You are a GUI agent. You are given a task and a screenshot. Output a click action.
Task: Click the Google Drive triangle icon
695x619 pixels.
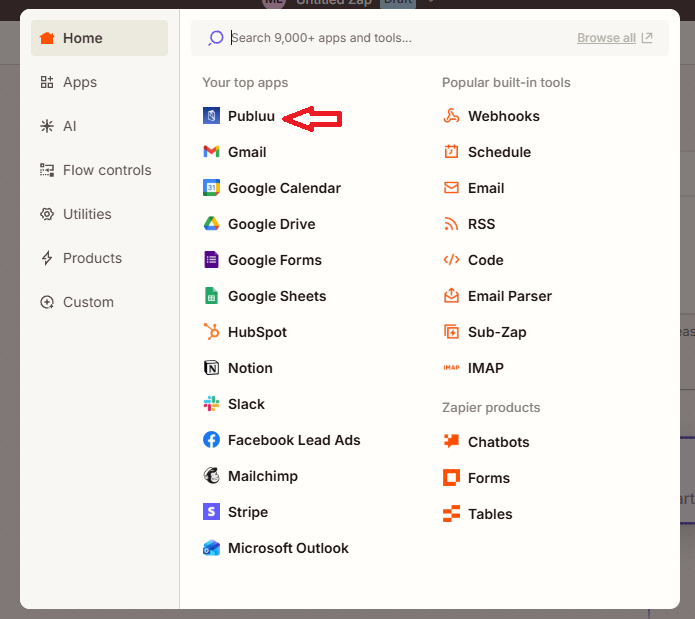(211, 224)
